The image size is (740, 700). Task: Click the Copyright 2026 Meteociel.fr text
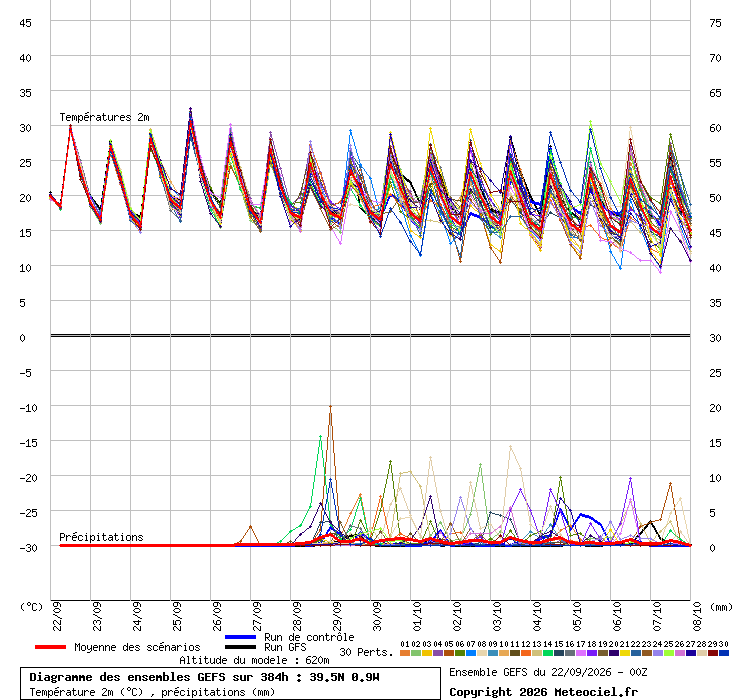click(x=544, y=692)
